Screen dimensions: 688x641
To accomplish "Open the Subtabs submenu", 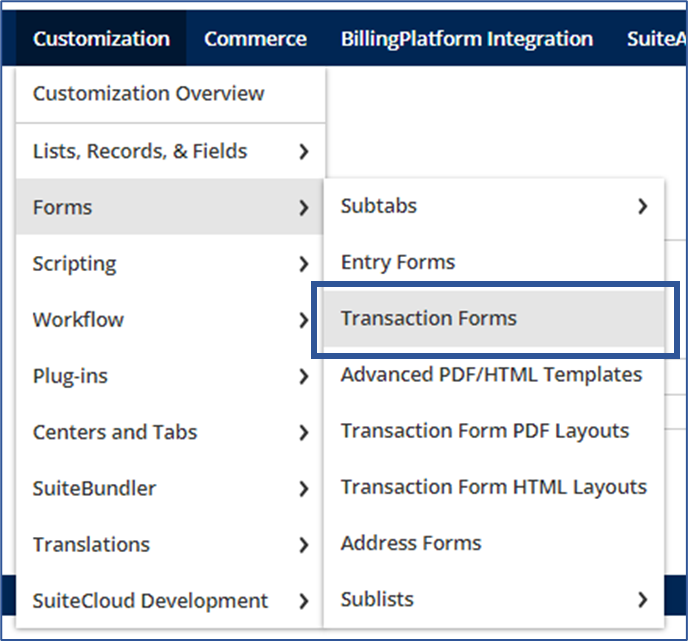I will tap(494, 206).
